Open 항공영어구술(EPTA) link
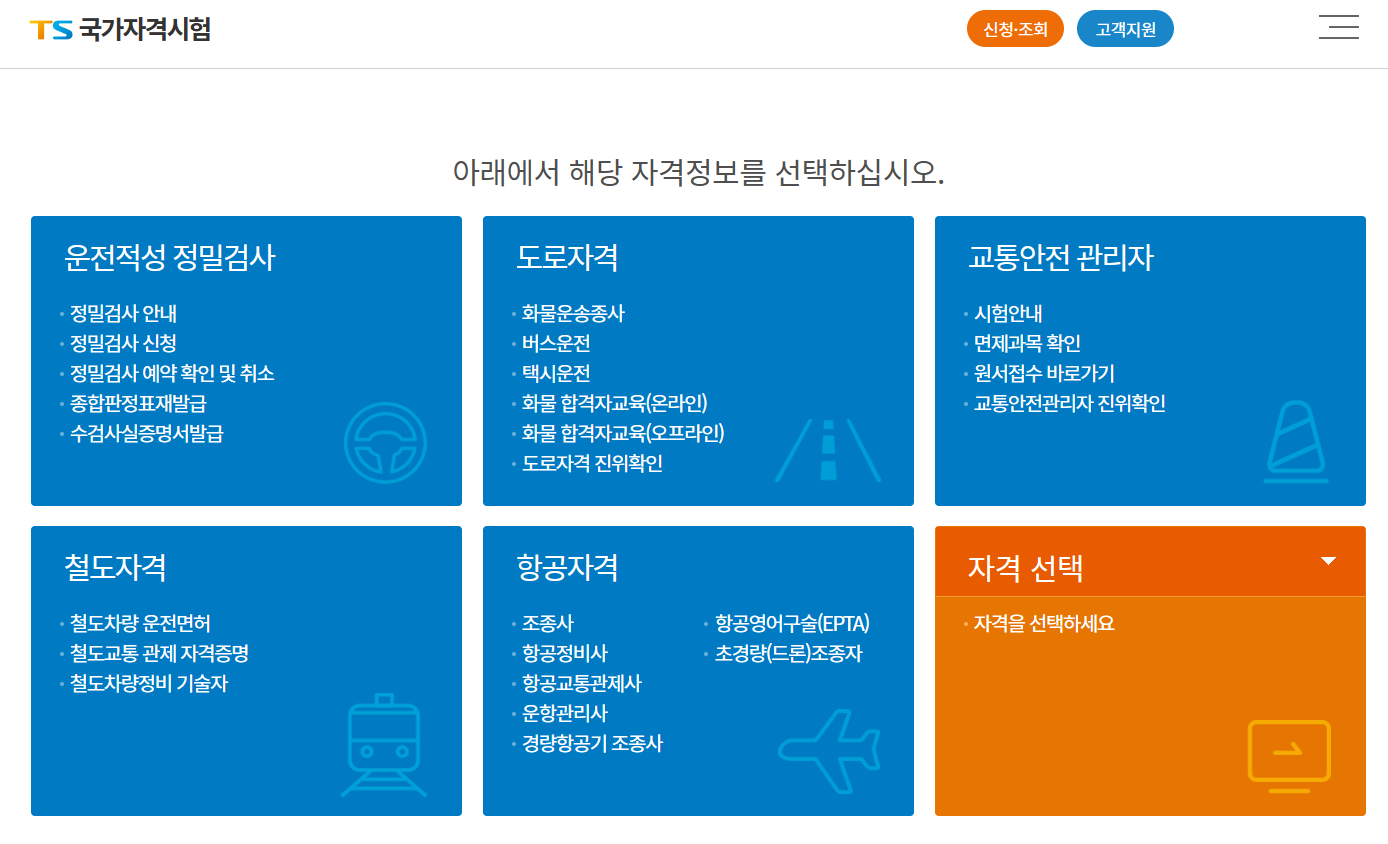This screenshot has width=1388, height=844. pyautogui.click(x=792, y=624)
